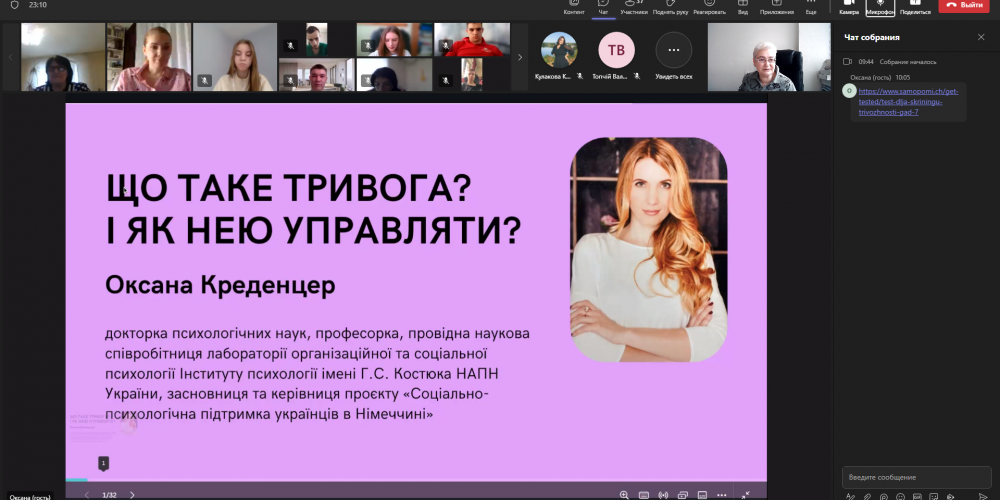The image size is (1000, 500).
Task: Show next participants with right arrow in gallery
Action: point(520,57)
